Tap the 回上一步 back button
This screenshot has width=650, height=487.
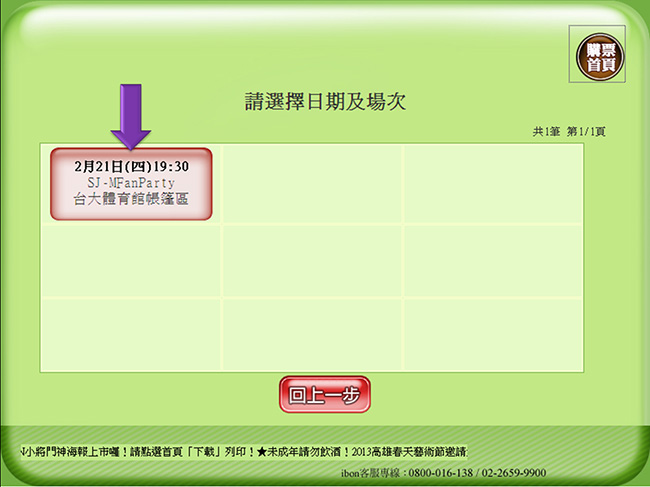(325, 395)
